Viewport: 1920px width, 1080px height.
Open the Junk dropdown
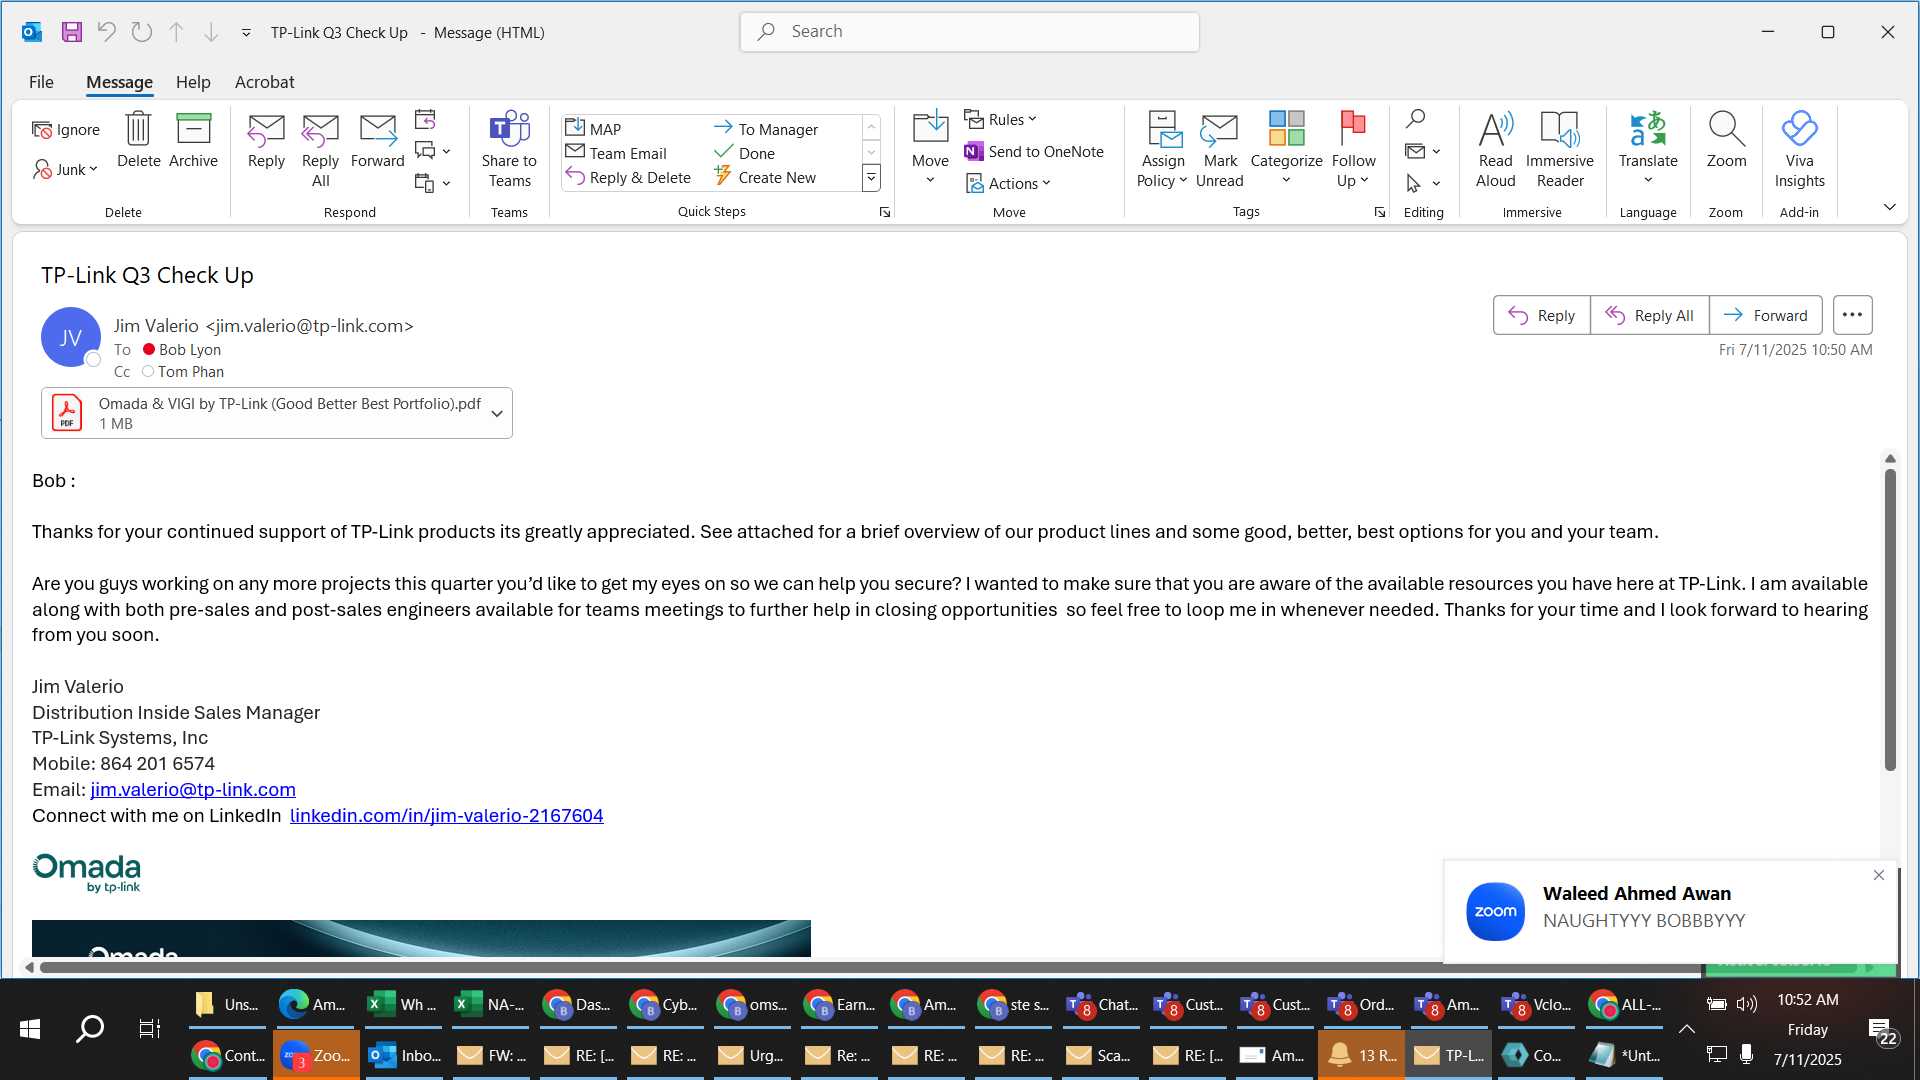pyautogui.click(x=66, y=170)
